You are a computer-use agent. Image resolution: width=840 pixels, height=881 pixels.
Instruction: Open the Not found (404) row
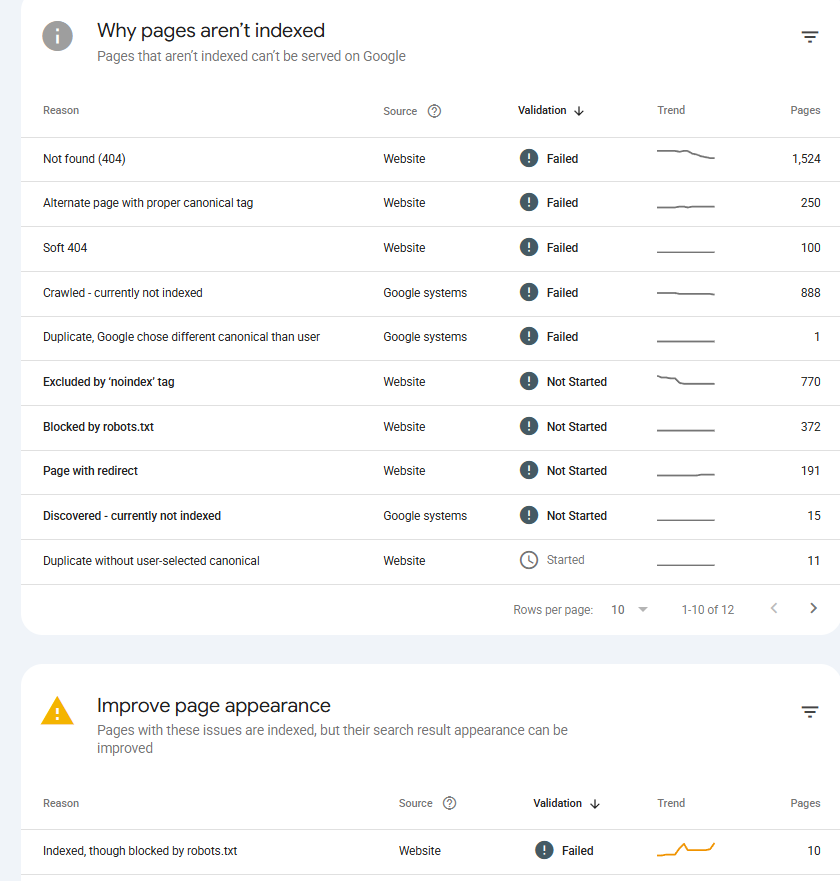(x=430, y=159)
